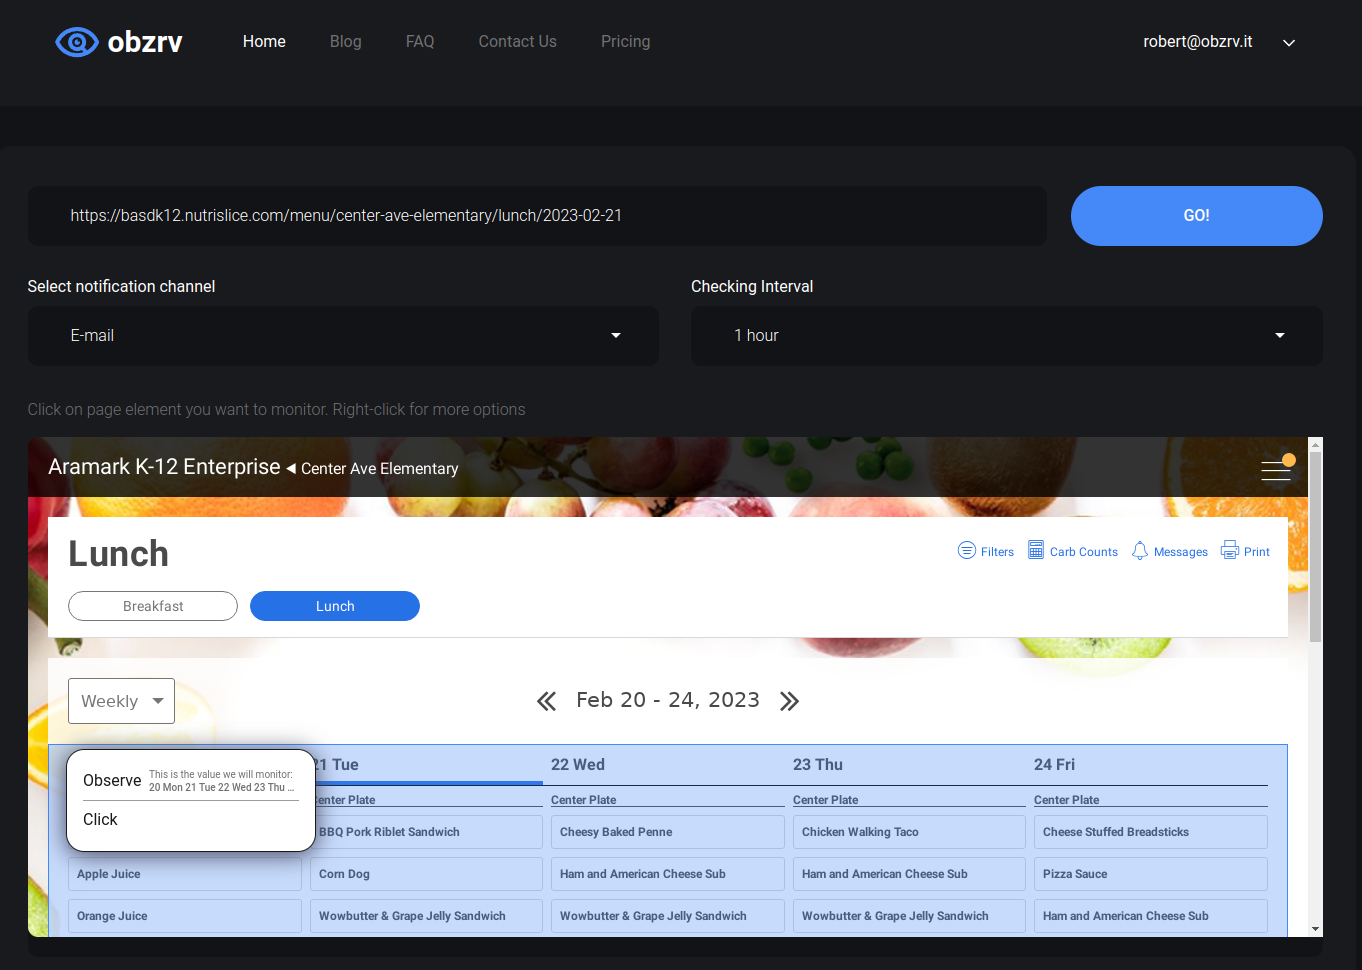Click Thursday Wowbutter & Grape Jelly Sandwich
The image size is (1362, 970).
909,916
